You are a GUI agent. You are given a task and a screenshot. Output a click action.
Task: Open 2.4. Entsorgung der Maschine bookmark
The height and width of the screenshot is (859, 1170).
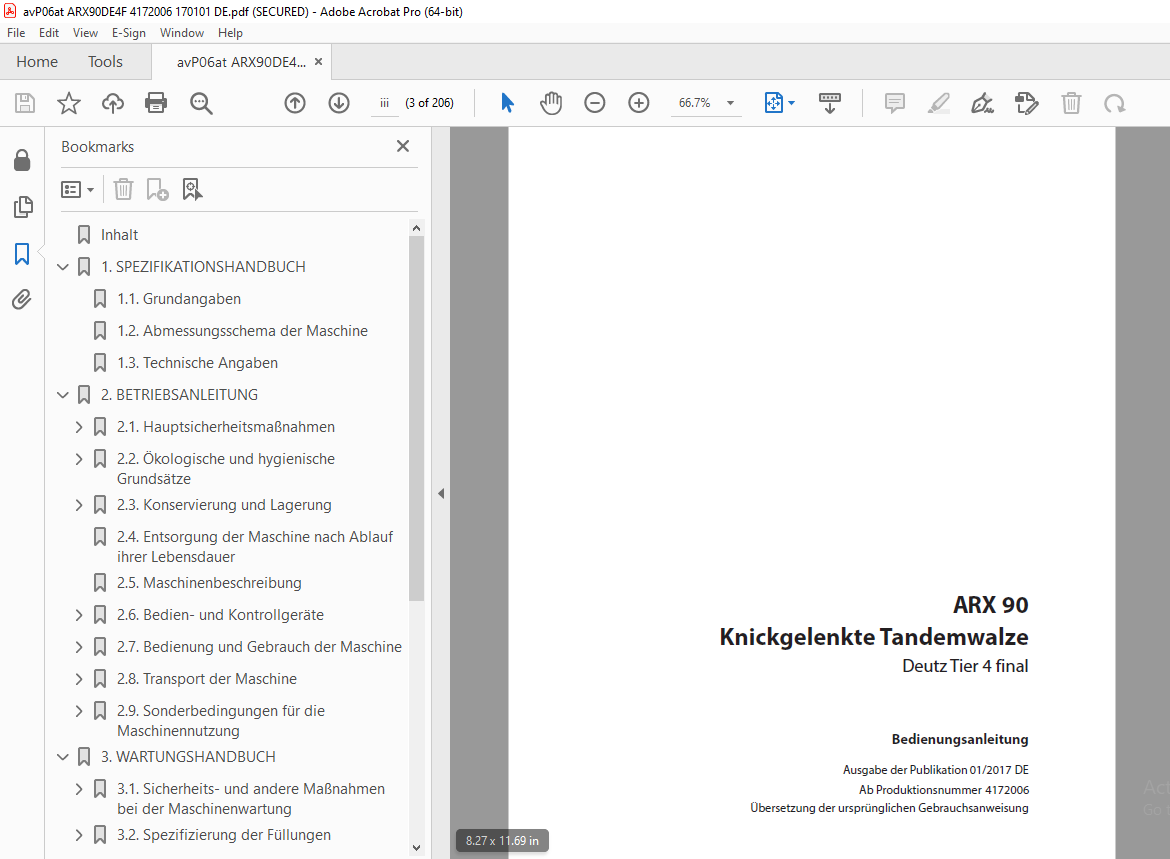pos(254,547)
